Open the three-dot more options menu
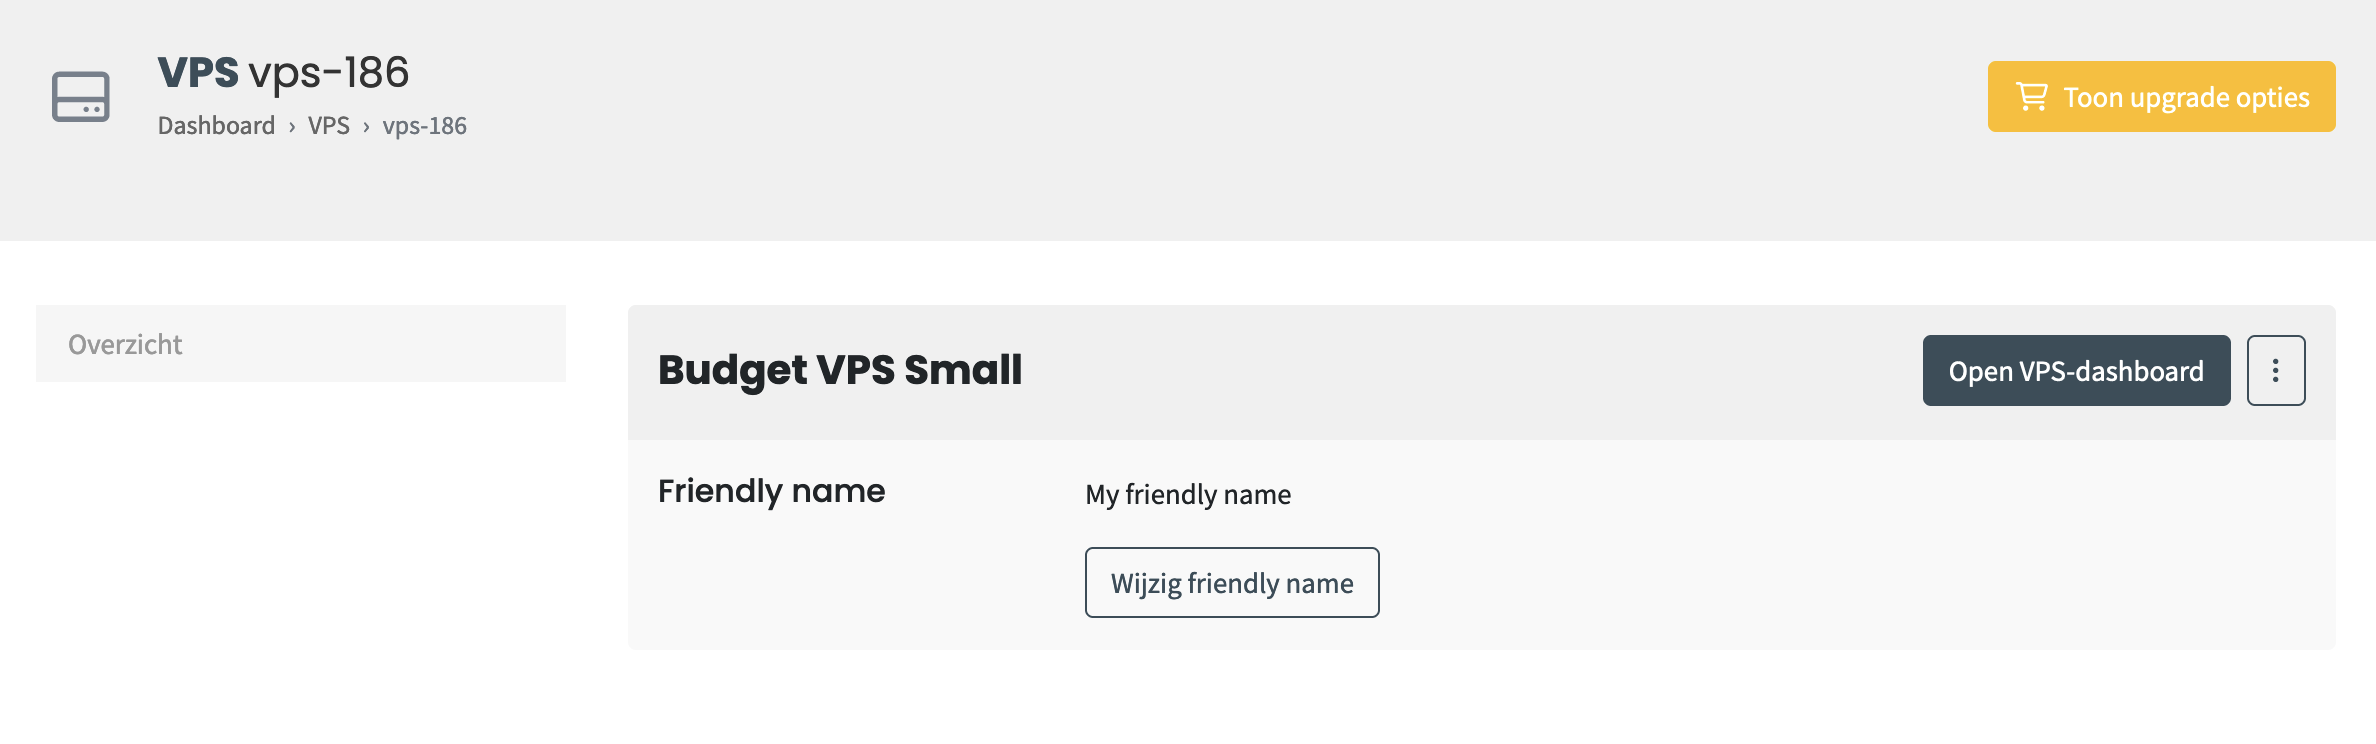Image resolution: width=2376 pixels, height=744 pixels. pyautogui.click(x=2275, y=371)
